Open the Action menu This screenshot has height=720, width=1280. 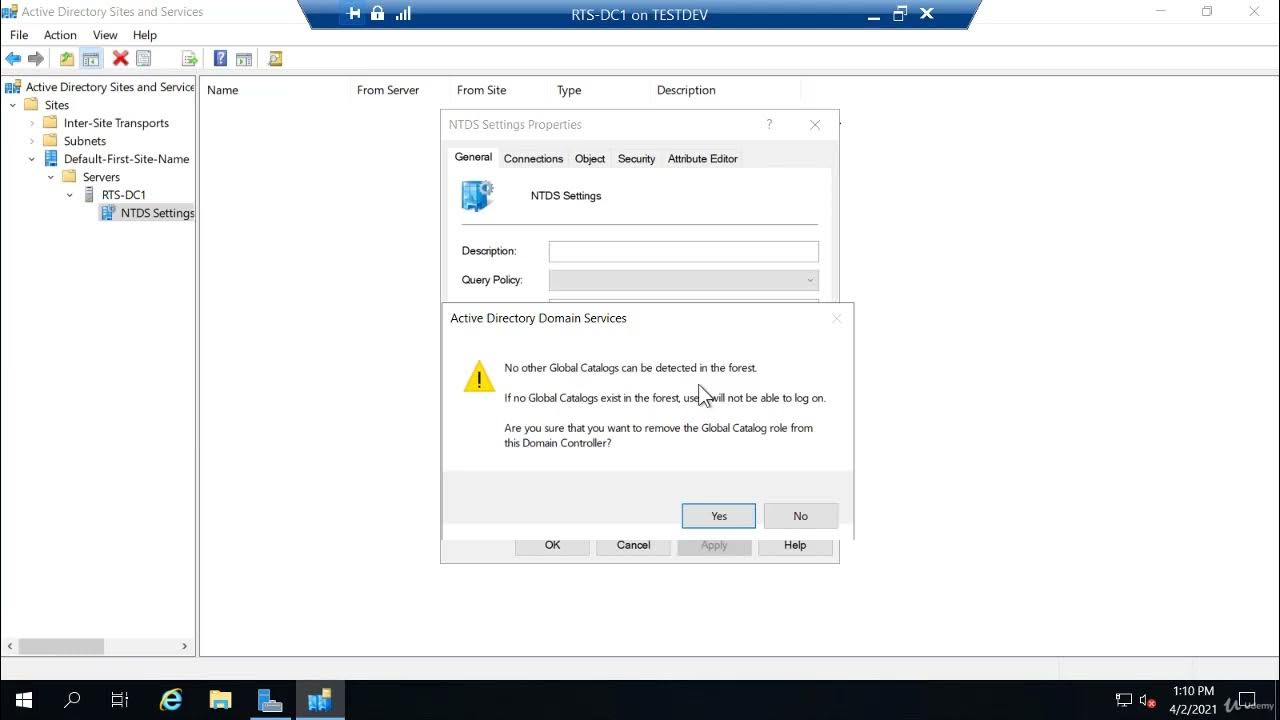(x=60, y=35)
